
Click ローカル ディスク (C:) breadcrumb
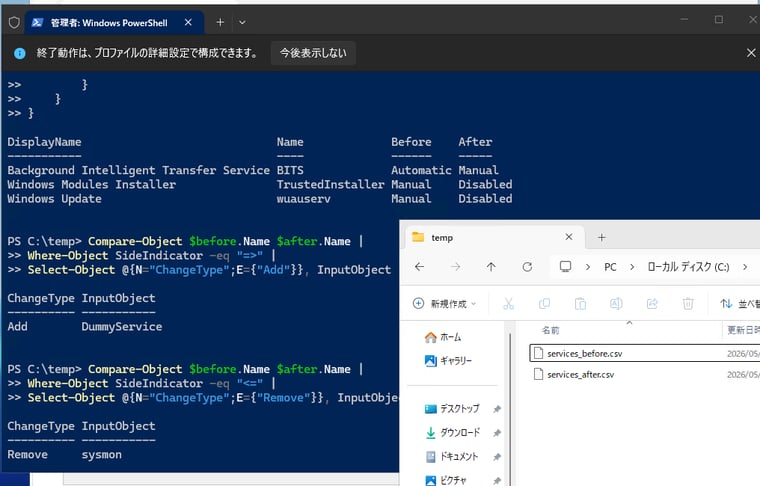tap(688, 267)
